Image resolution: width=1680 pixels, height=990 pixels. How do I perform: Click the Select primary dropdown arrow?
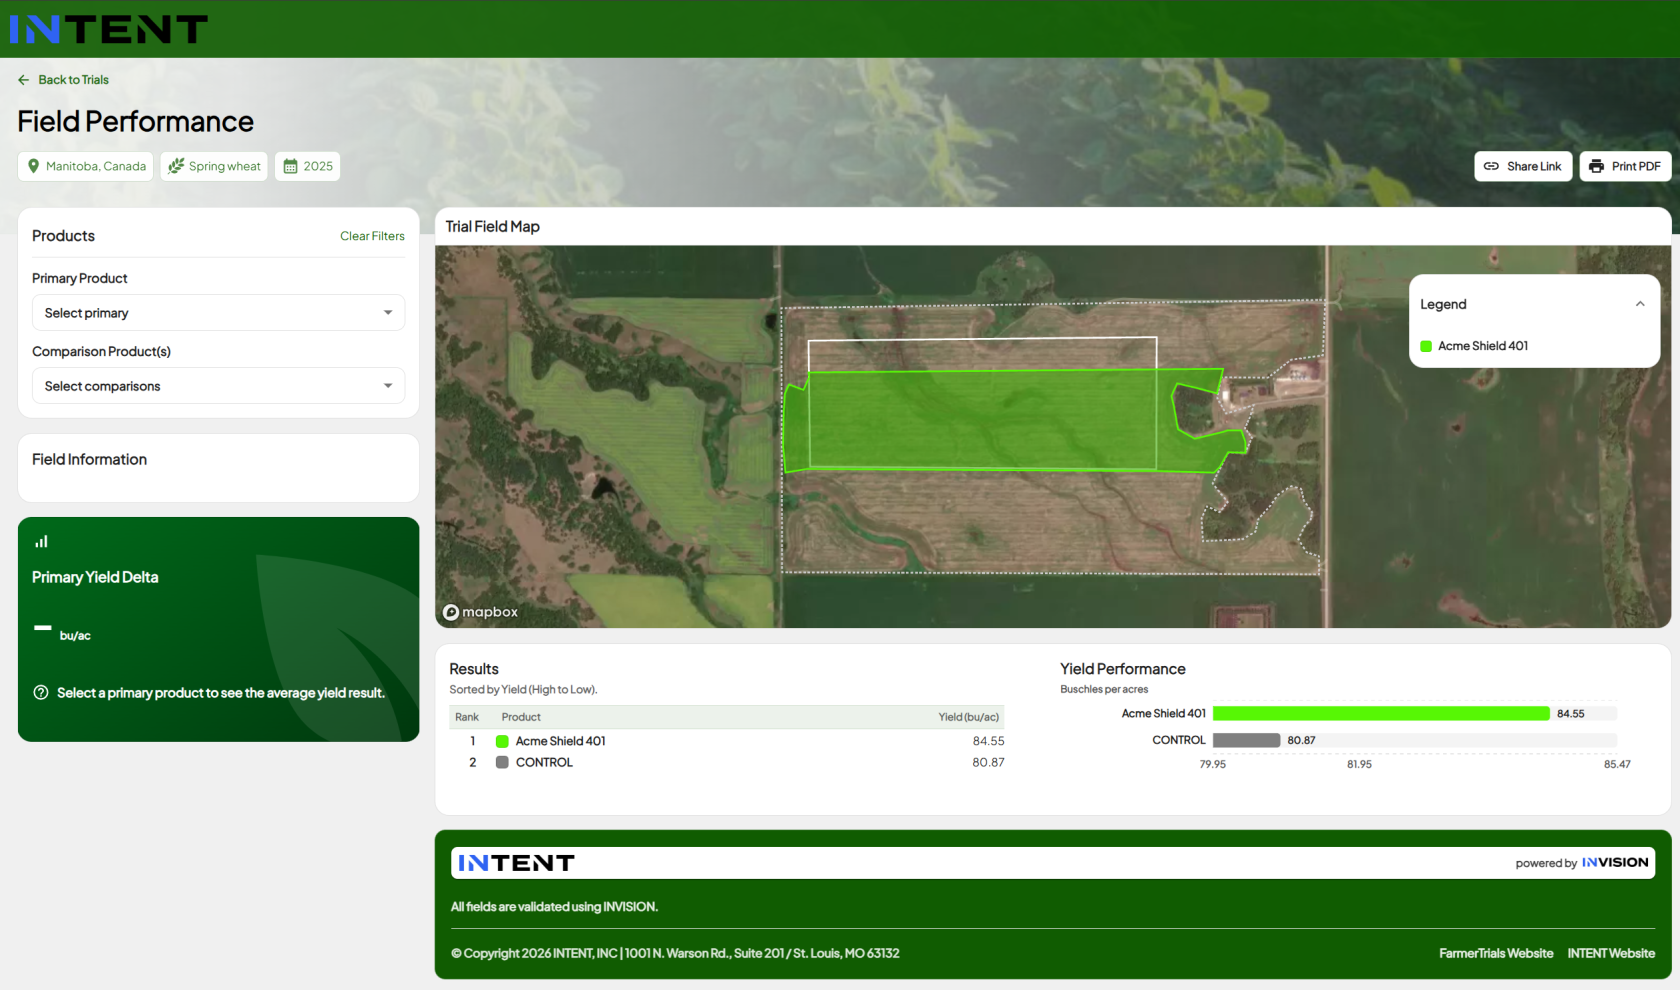[x=388, y=313]
